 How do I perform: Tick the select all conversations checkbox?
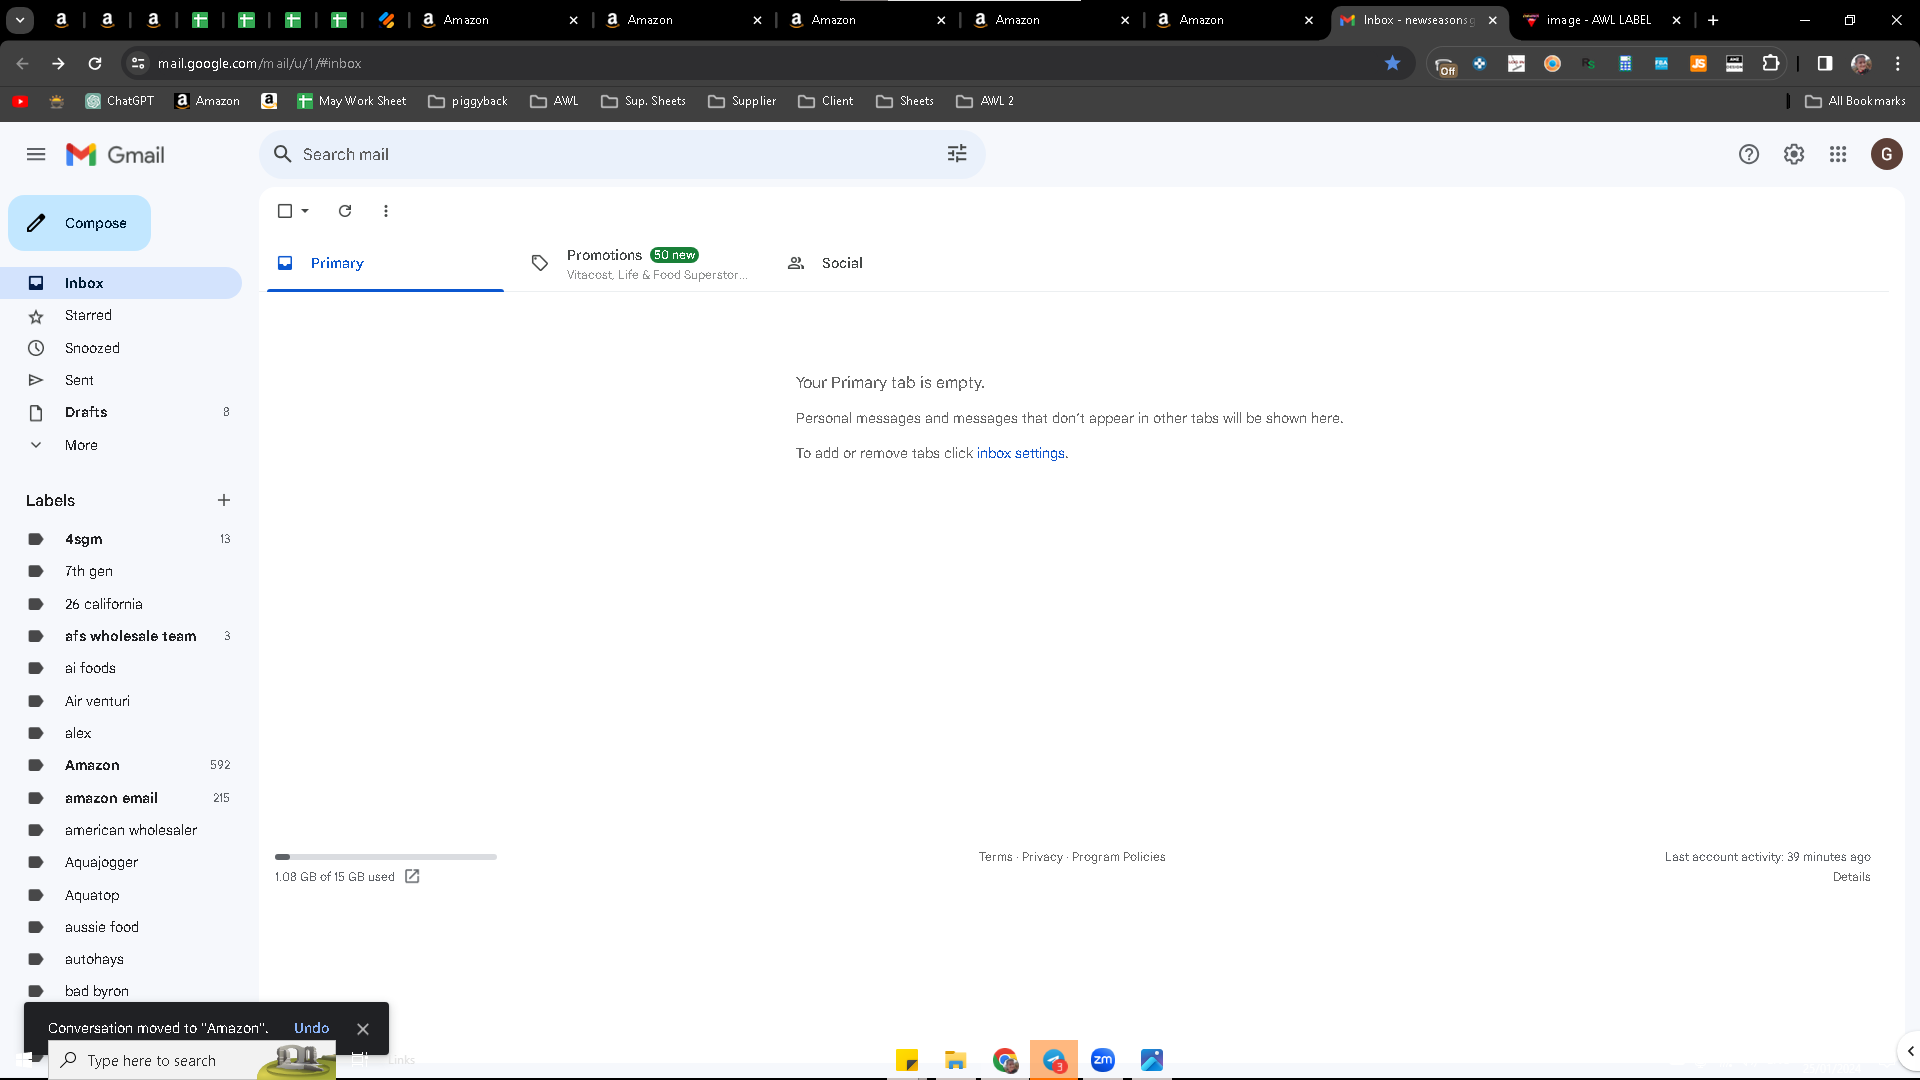click(x=285, y=211)
